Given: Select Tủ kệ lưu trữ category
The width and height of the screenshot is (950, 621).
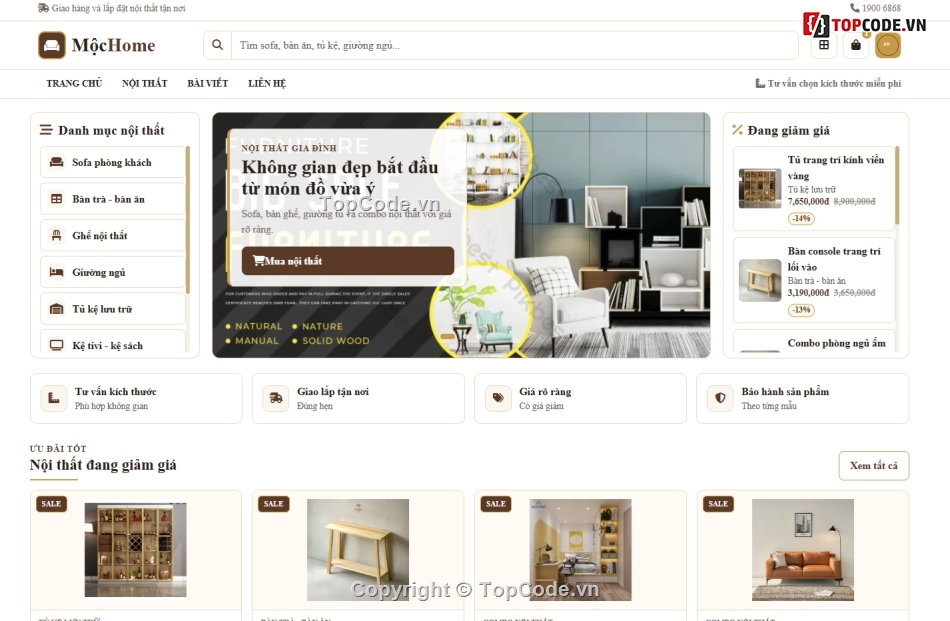Looking at the screenshot, I should (x=113, y=309).
